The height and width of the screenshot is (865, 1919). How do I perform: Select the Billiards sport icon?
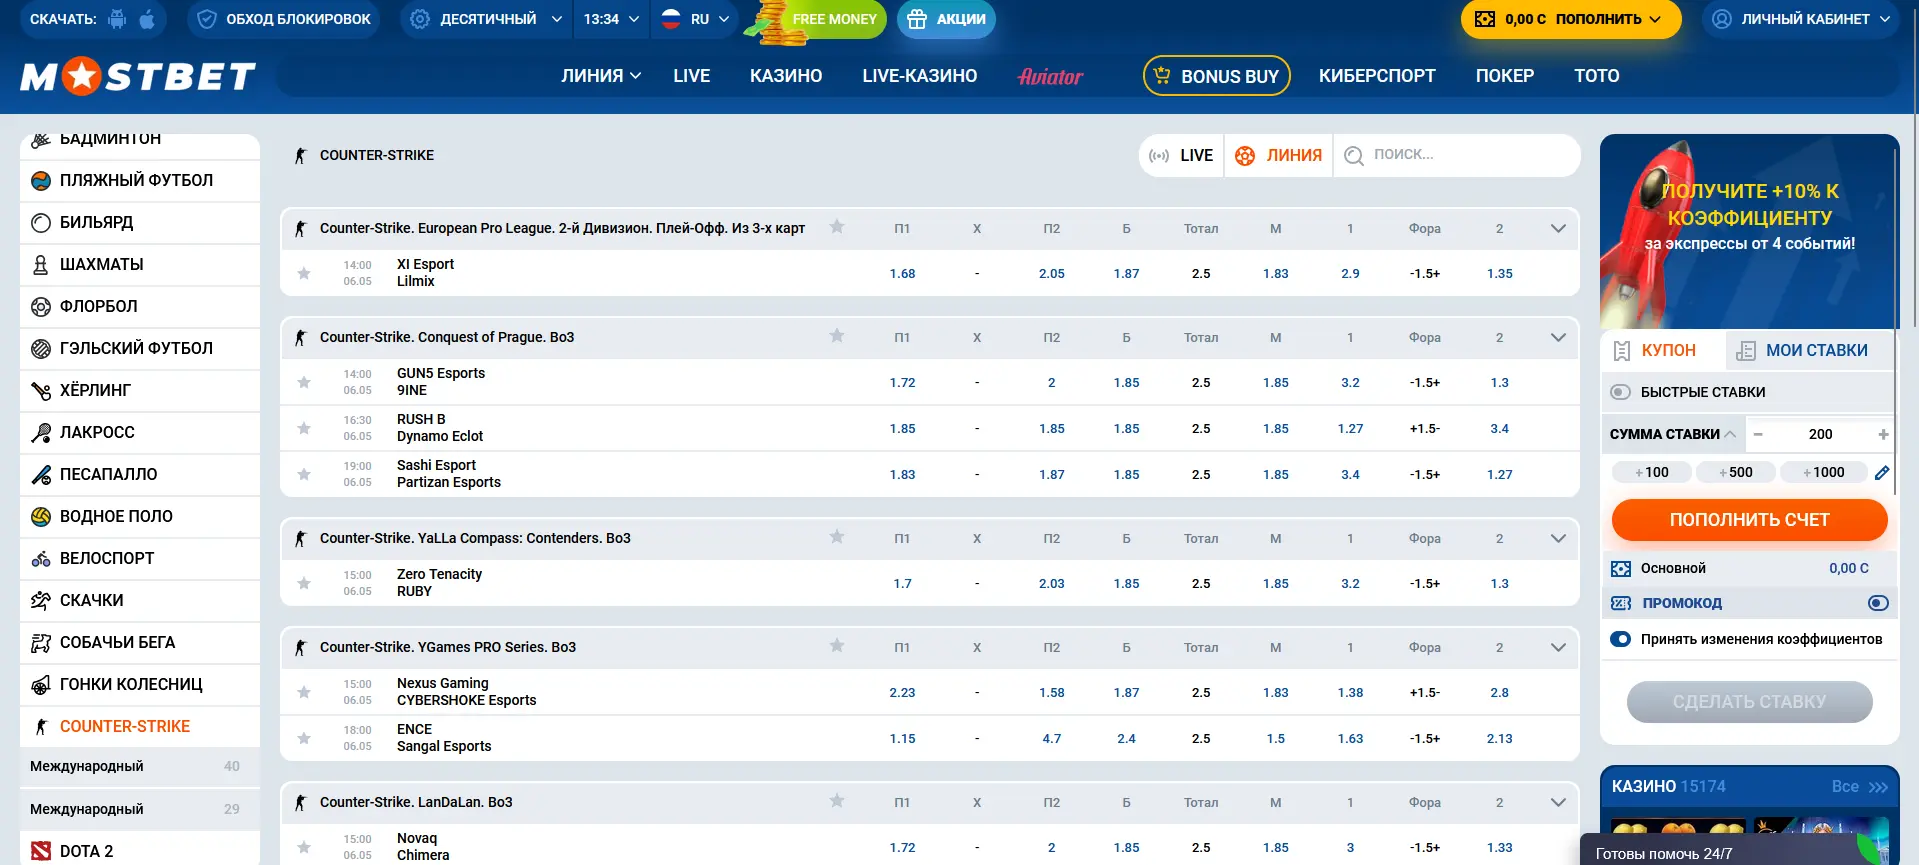pos(41,223)
